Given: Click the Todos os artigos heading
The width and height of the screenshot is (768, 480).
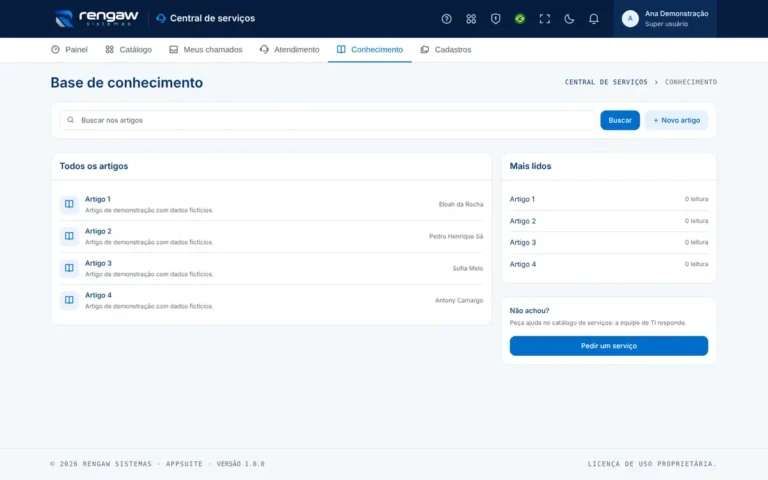Looking at the screenshot, I should pos(94,166).
